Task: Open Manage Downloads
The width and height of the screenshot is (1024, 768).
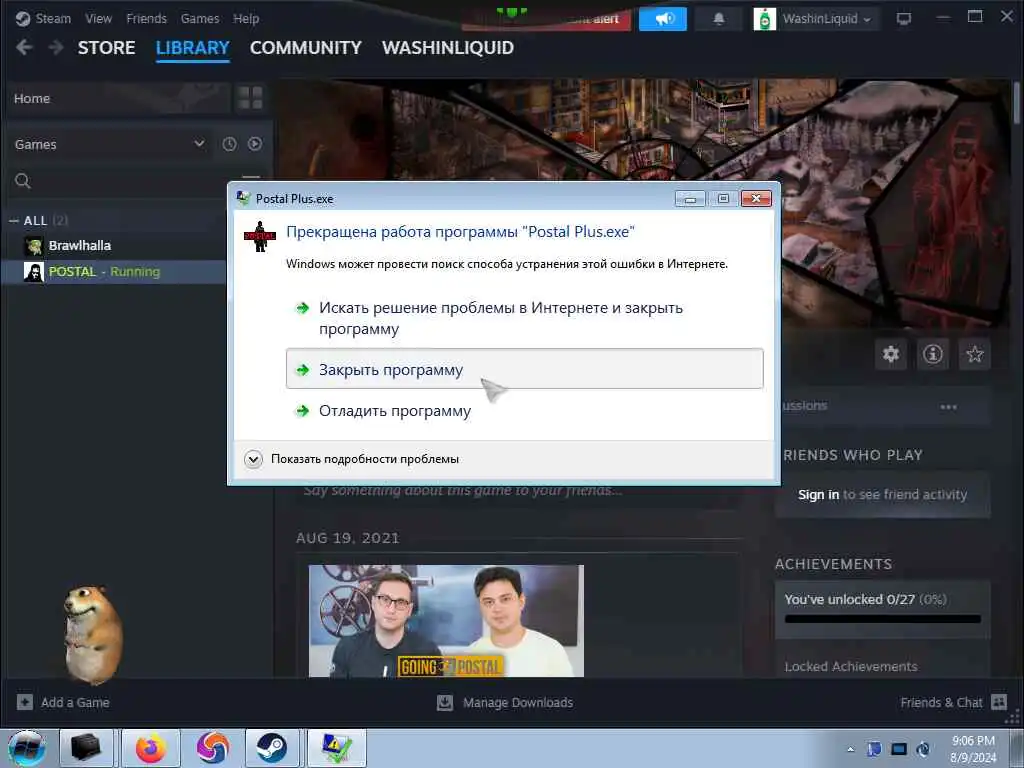Action: pyautogui.click(x=505, y=703)
